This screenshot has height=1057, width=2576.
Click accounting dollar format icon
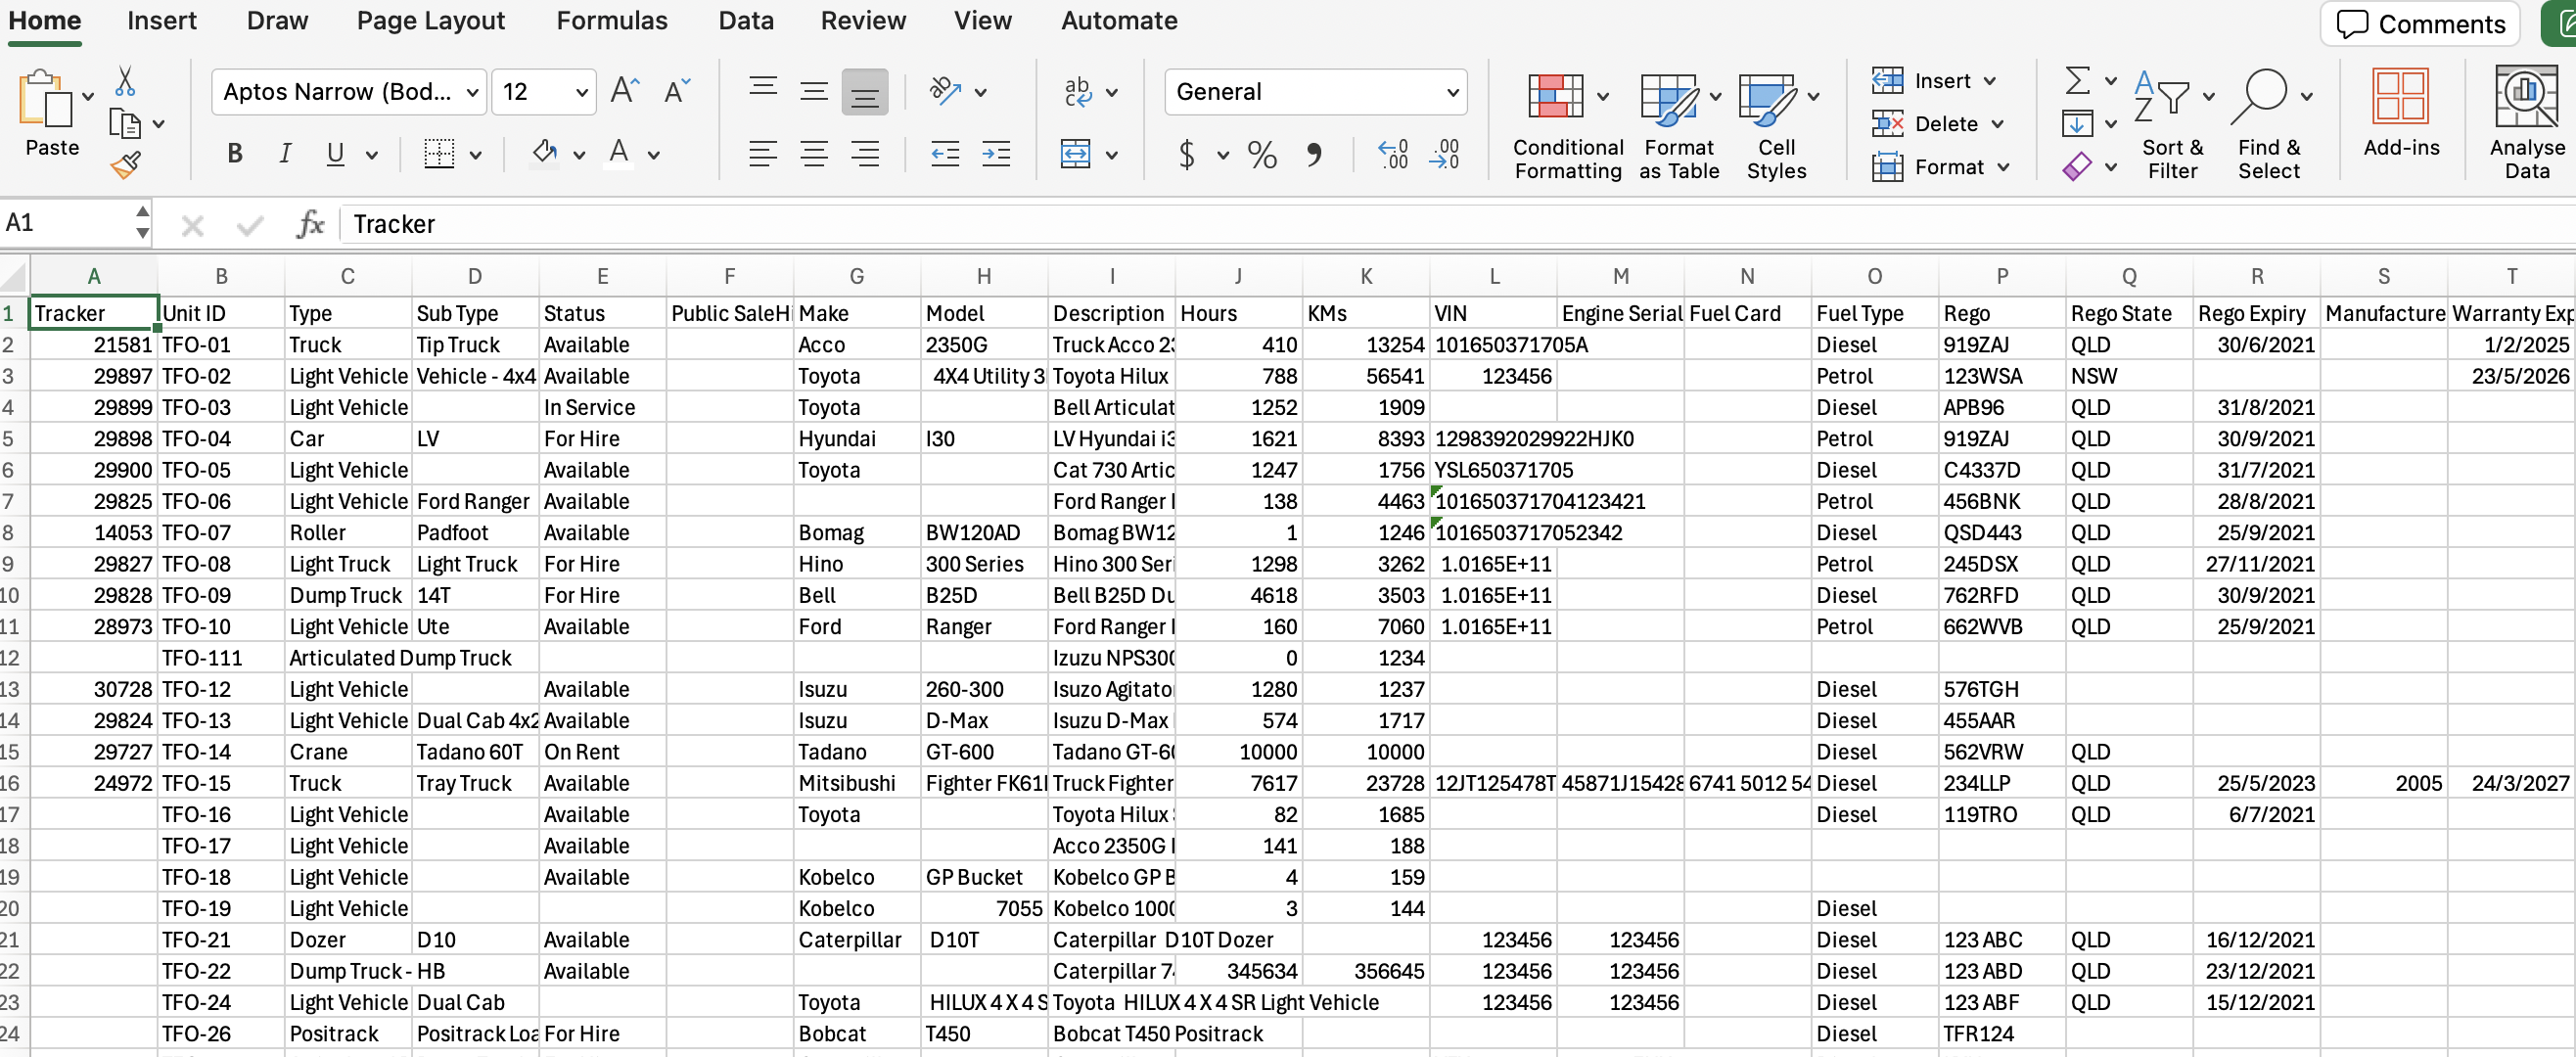pyautogui.click(x=1186, y=154)
